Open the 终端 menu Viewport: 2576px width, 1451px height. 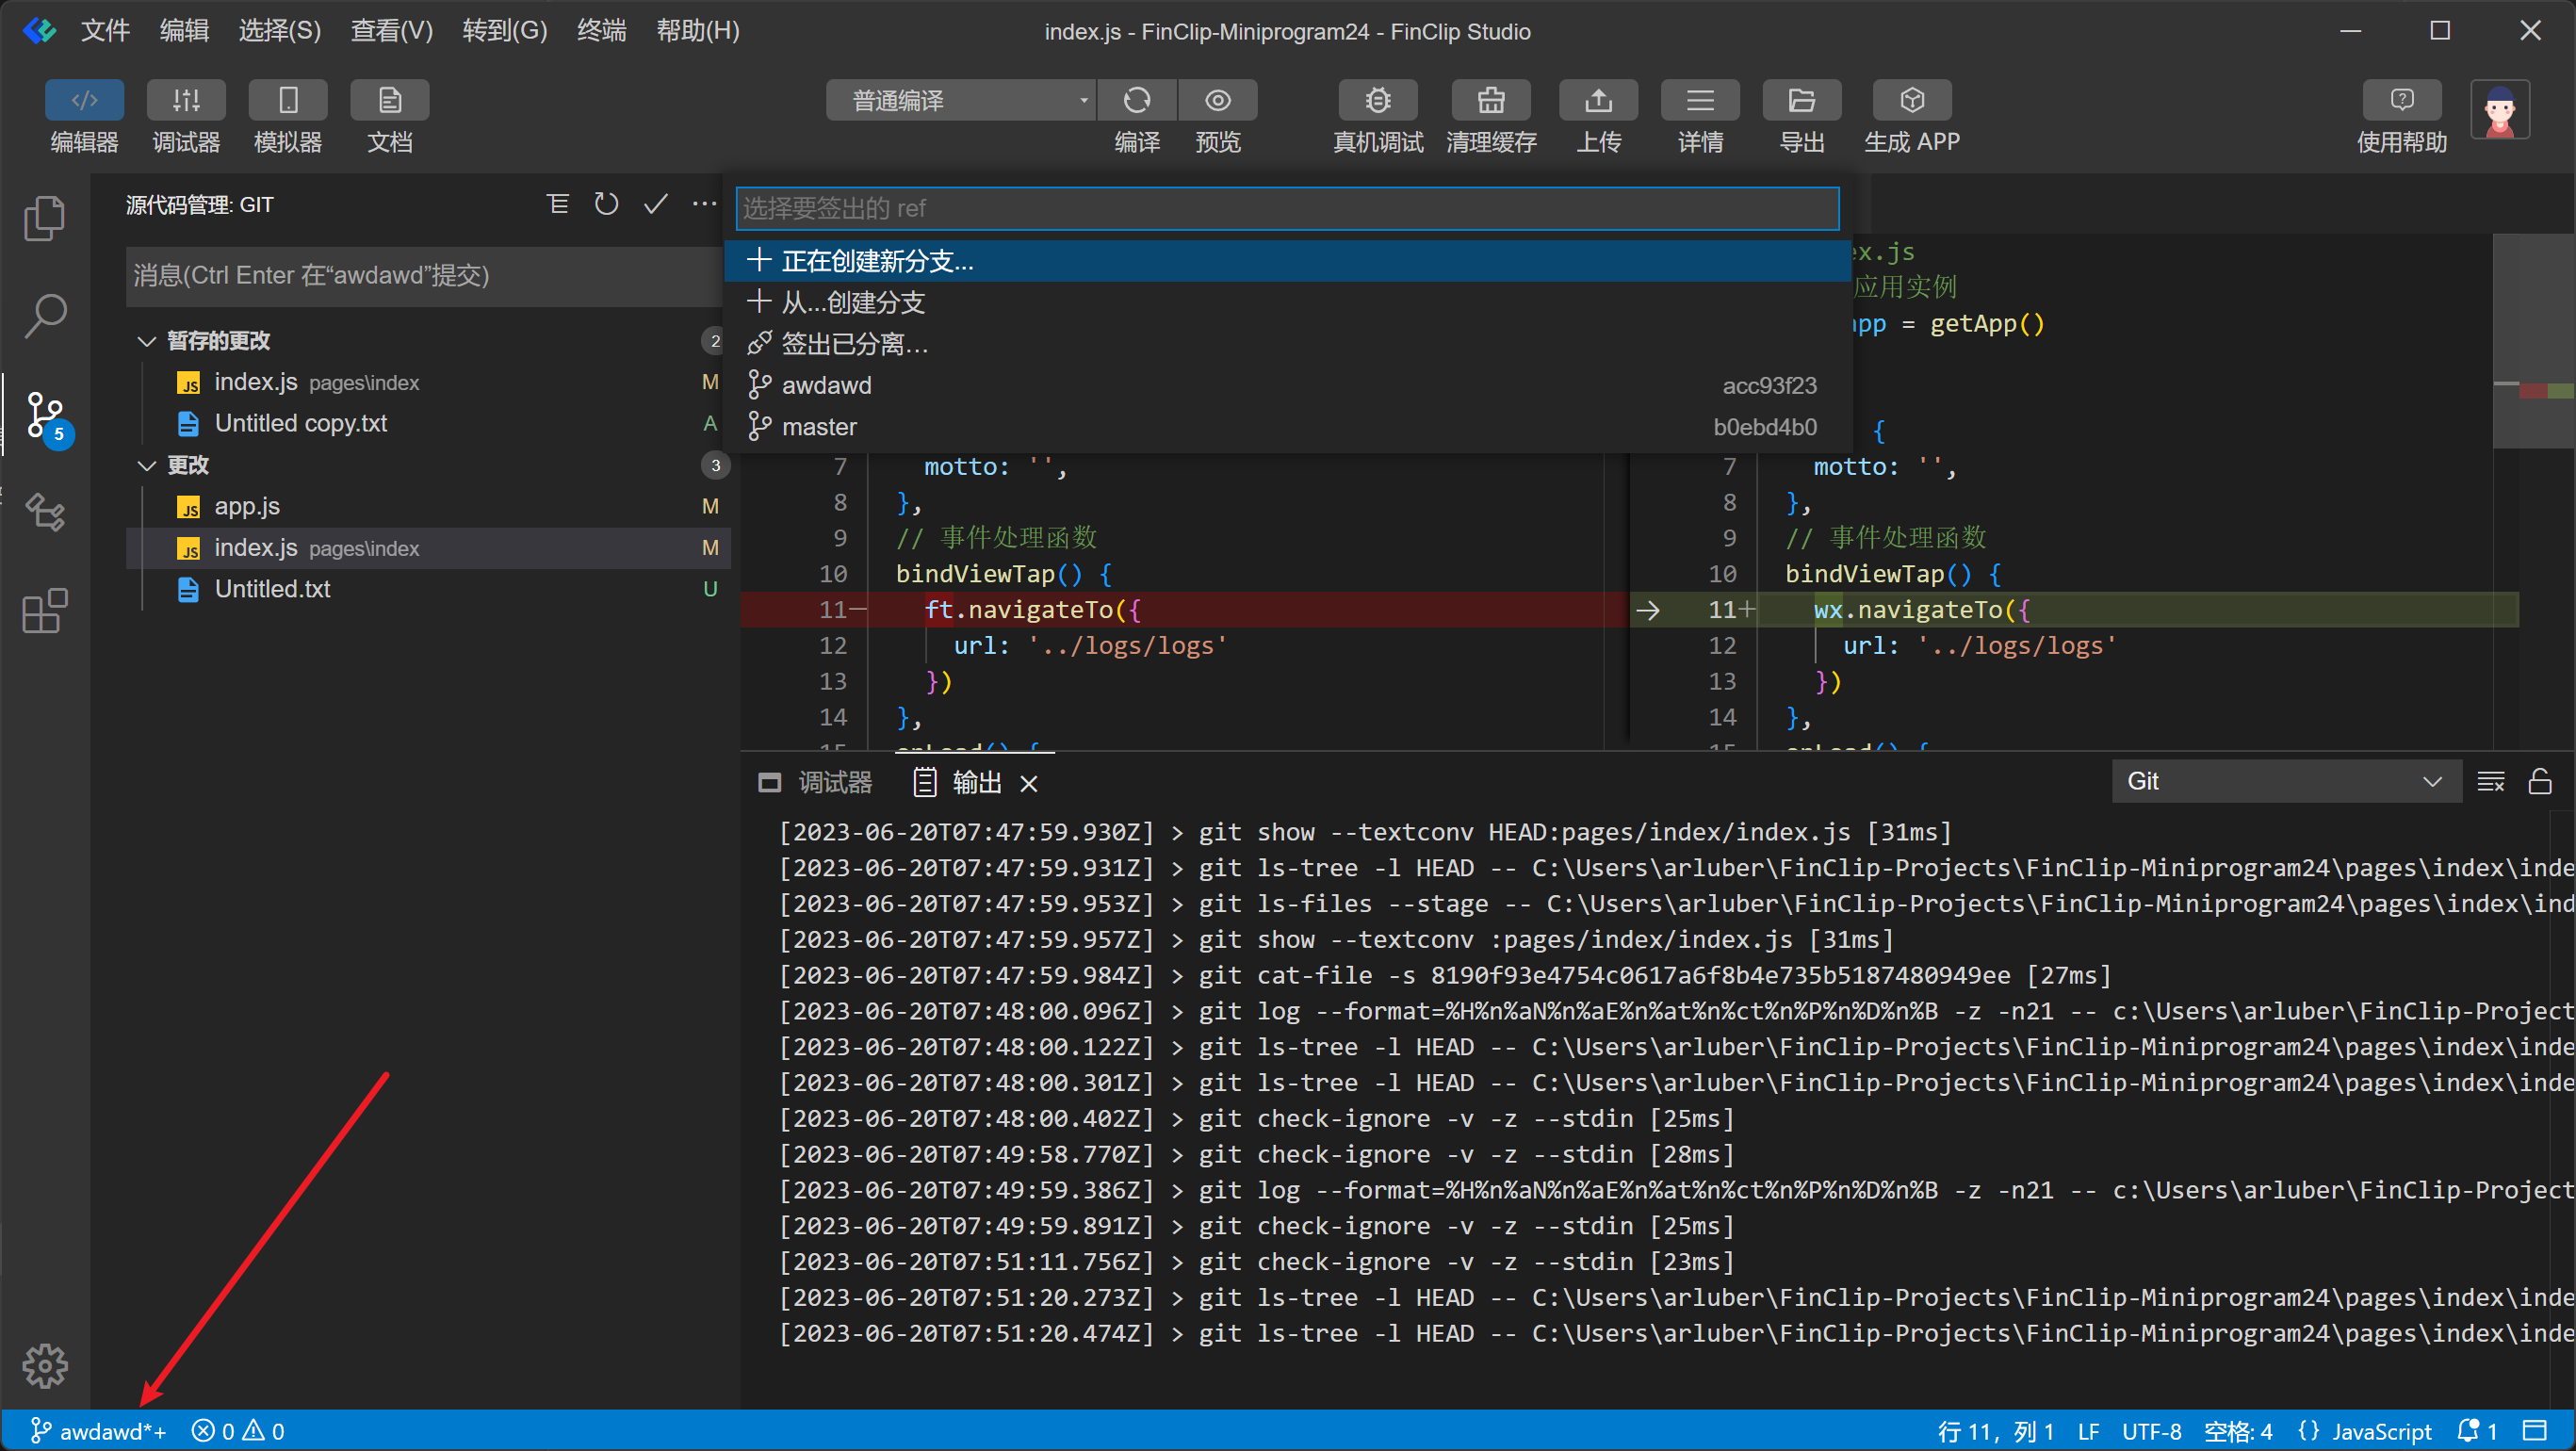(x=601, y=31)
